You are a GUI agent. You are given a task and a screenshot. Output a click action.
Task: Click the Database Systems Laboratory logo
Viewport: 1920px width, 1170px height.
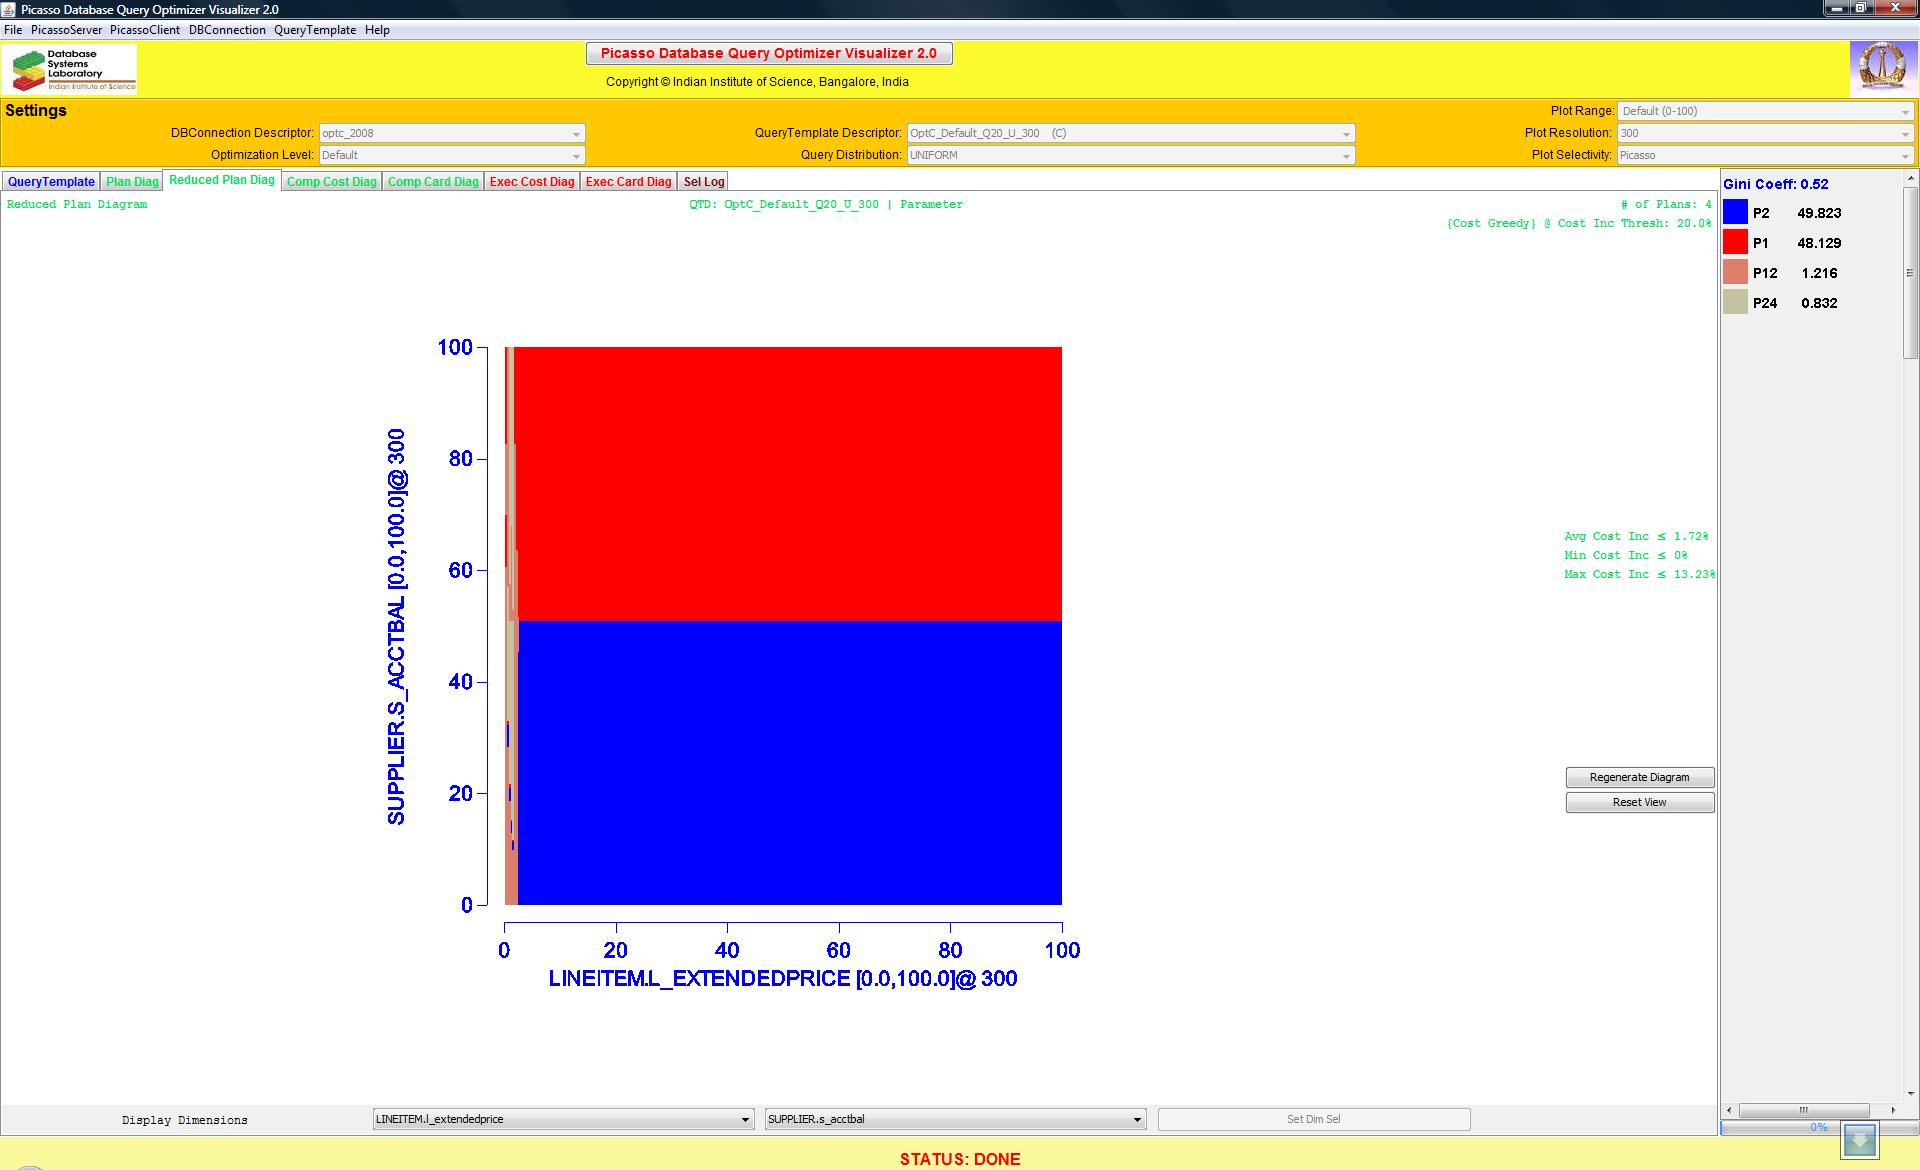[70, 70]
